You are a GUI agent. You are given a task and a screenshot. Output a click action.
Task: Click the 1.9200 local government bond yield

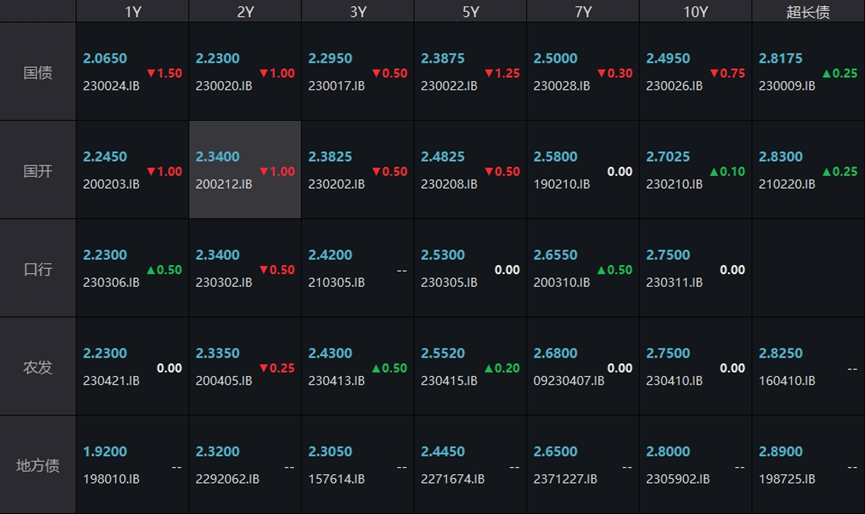click(x=105, y=452)
